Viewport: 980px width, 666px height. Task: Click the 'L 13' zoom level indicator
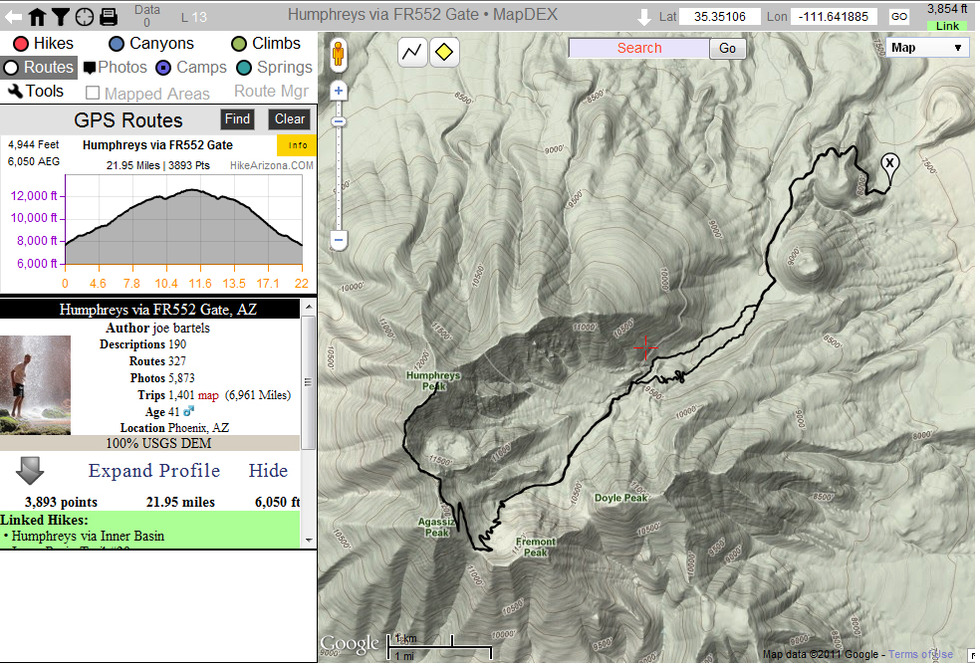coord(194,17)
